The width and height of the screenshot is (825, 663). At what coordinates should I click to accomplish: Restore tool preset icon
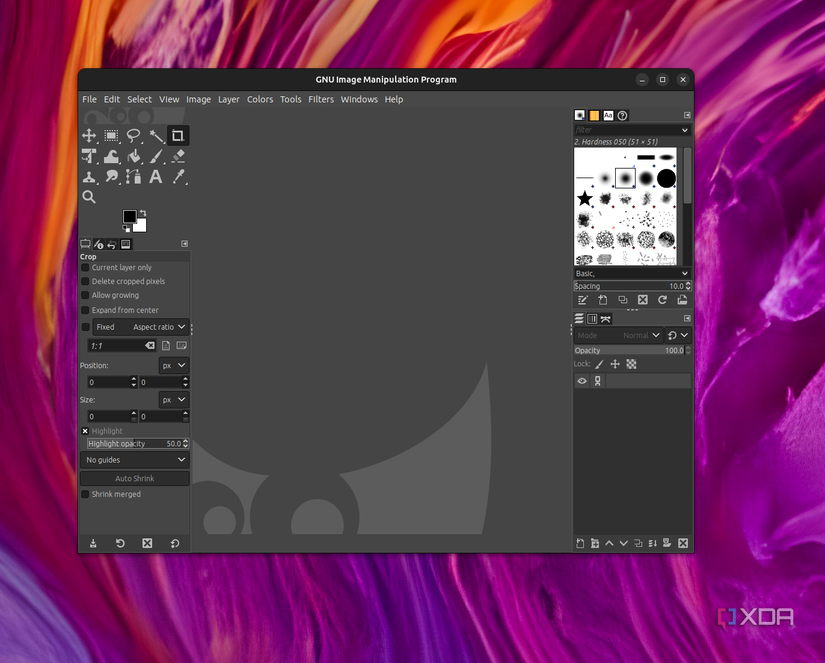pyautogui.click(x=120, y=544)
